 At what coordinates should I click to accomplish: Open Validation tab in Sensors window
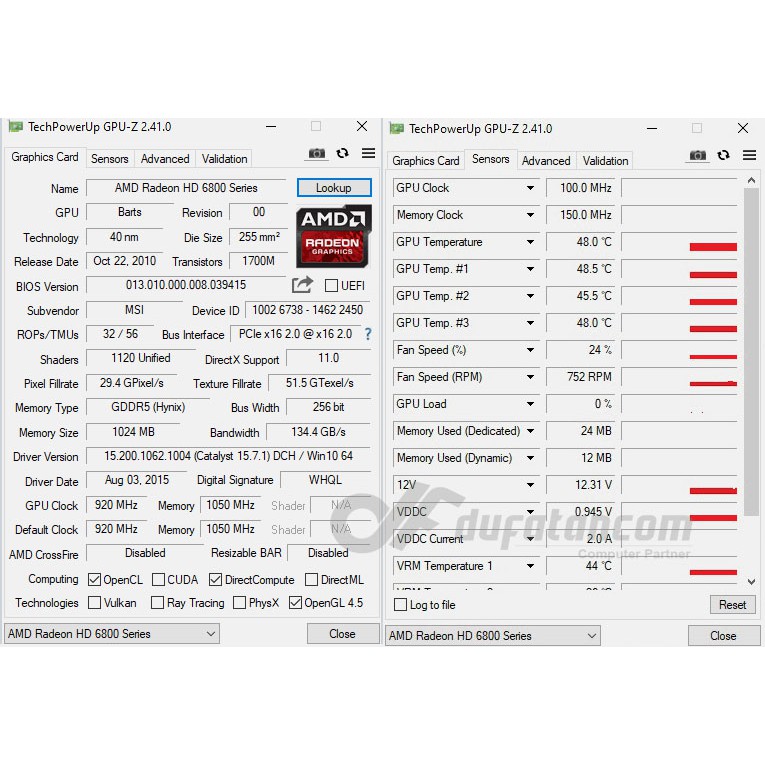[605, 161]
